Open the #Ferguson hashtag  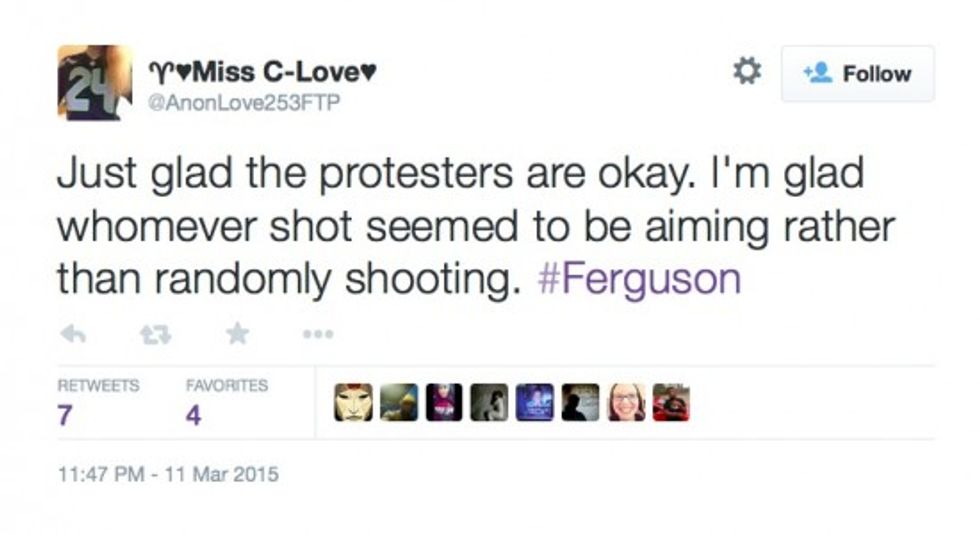(639, 279)
